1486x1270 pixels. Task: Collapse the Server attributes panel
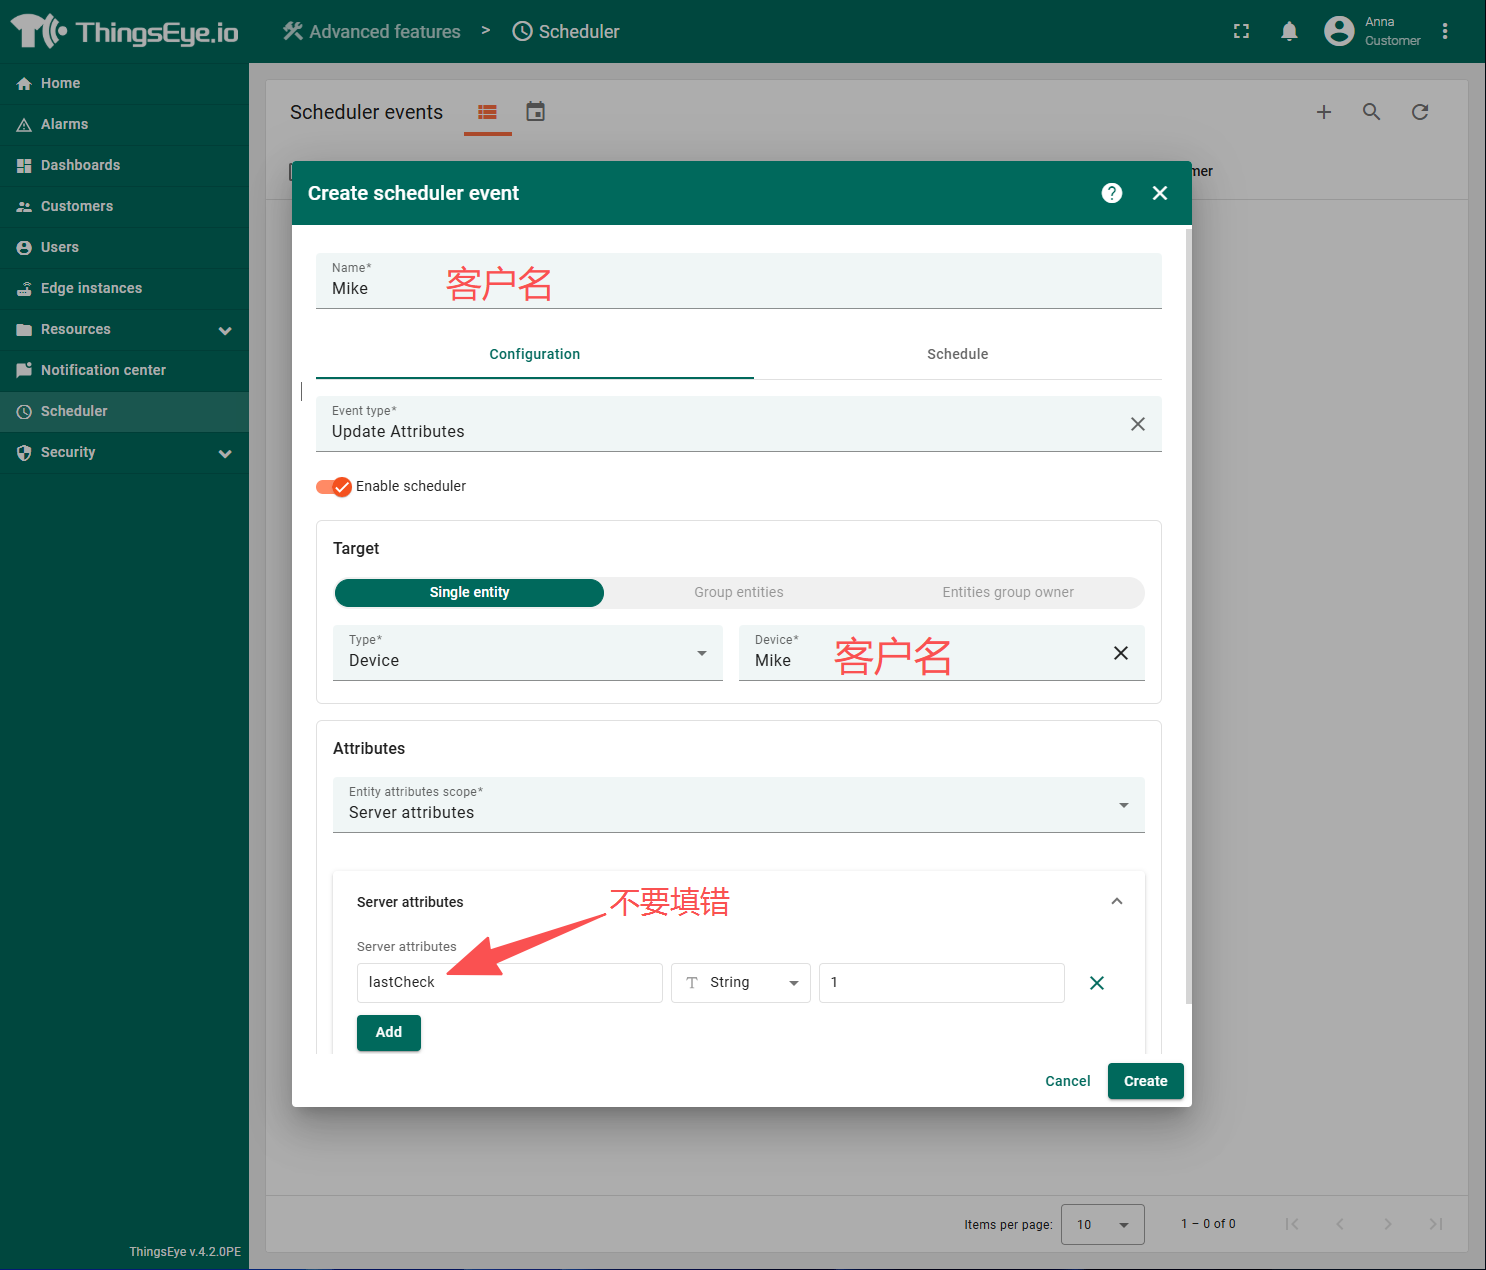[x=1116, y=902]
